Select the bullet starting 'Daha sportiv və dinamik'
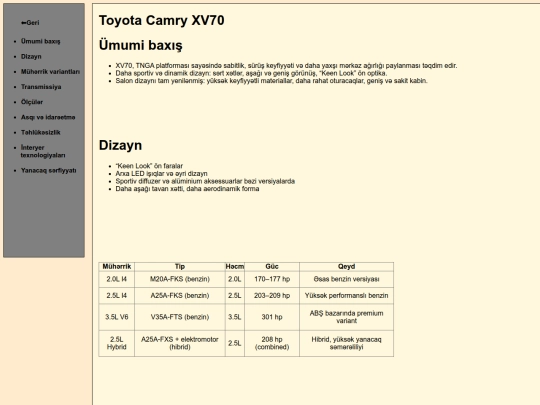 251,73
